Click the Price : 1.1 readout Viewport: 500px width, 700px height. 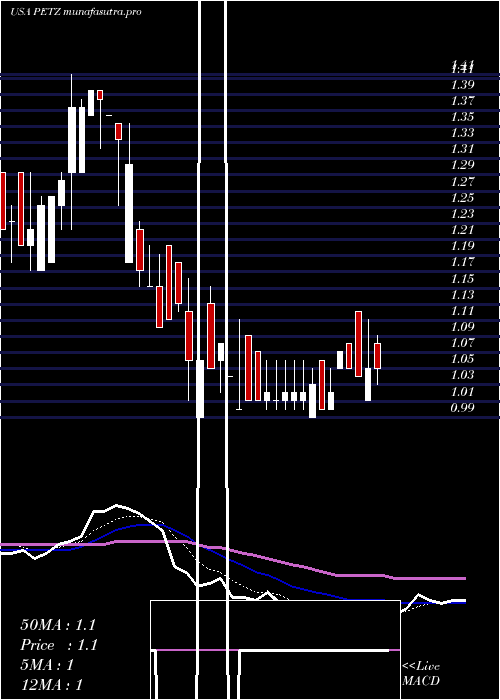tap(59, 645)
